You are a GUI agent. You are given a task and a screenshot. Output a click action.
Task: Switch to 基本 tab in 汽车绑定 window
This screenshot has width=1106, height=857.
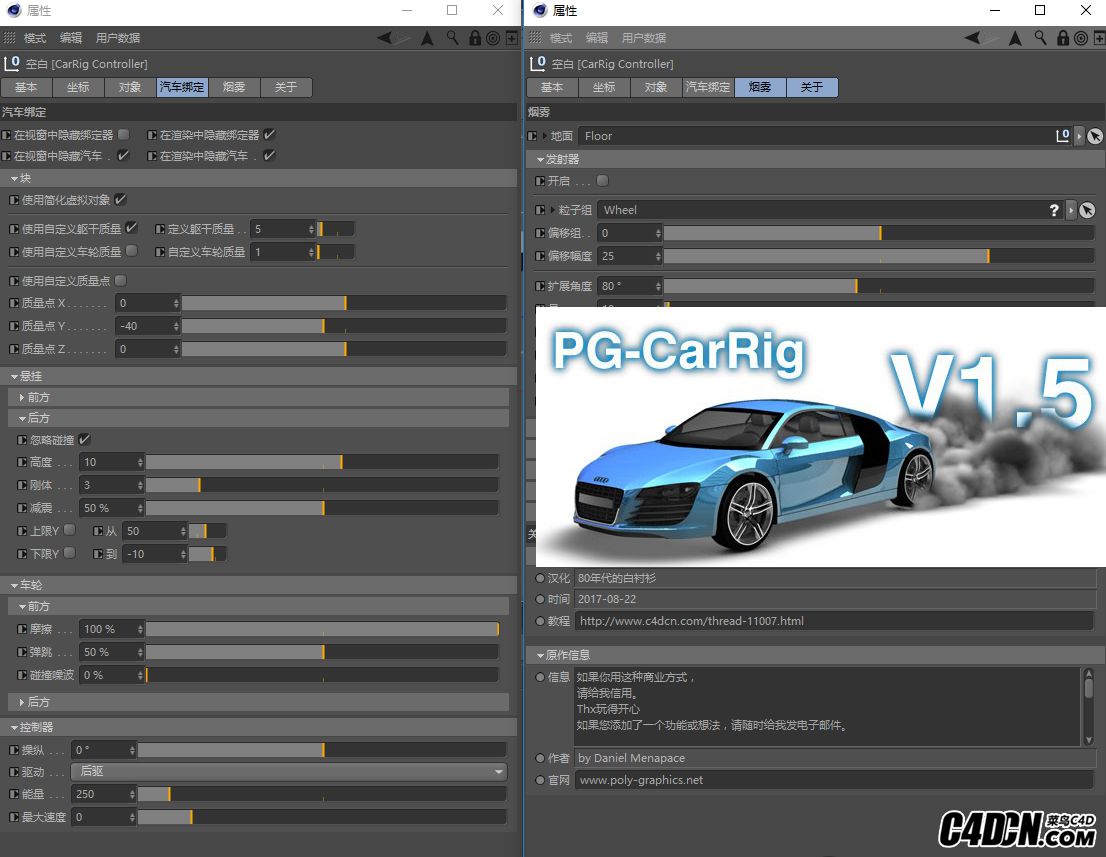click(x=26, y=87)
